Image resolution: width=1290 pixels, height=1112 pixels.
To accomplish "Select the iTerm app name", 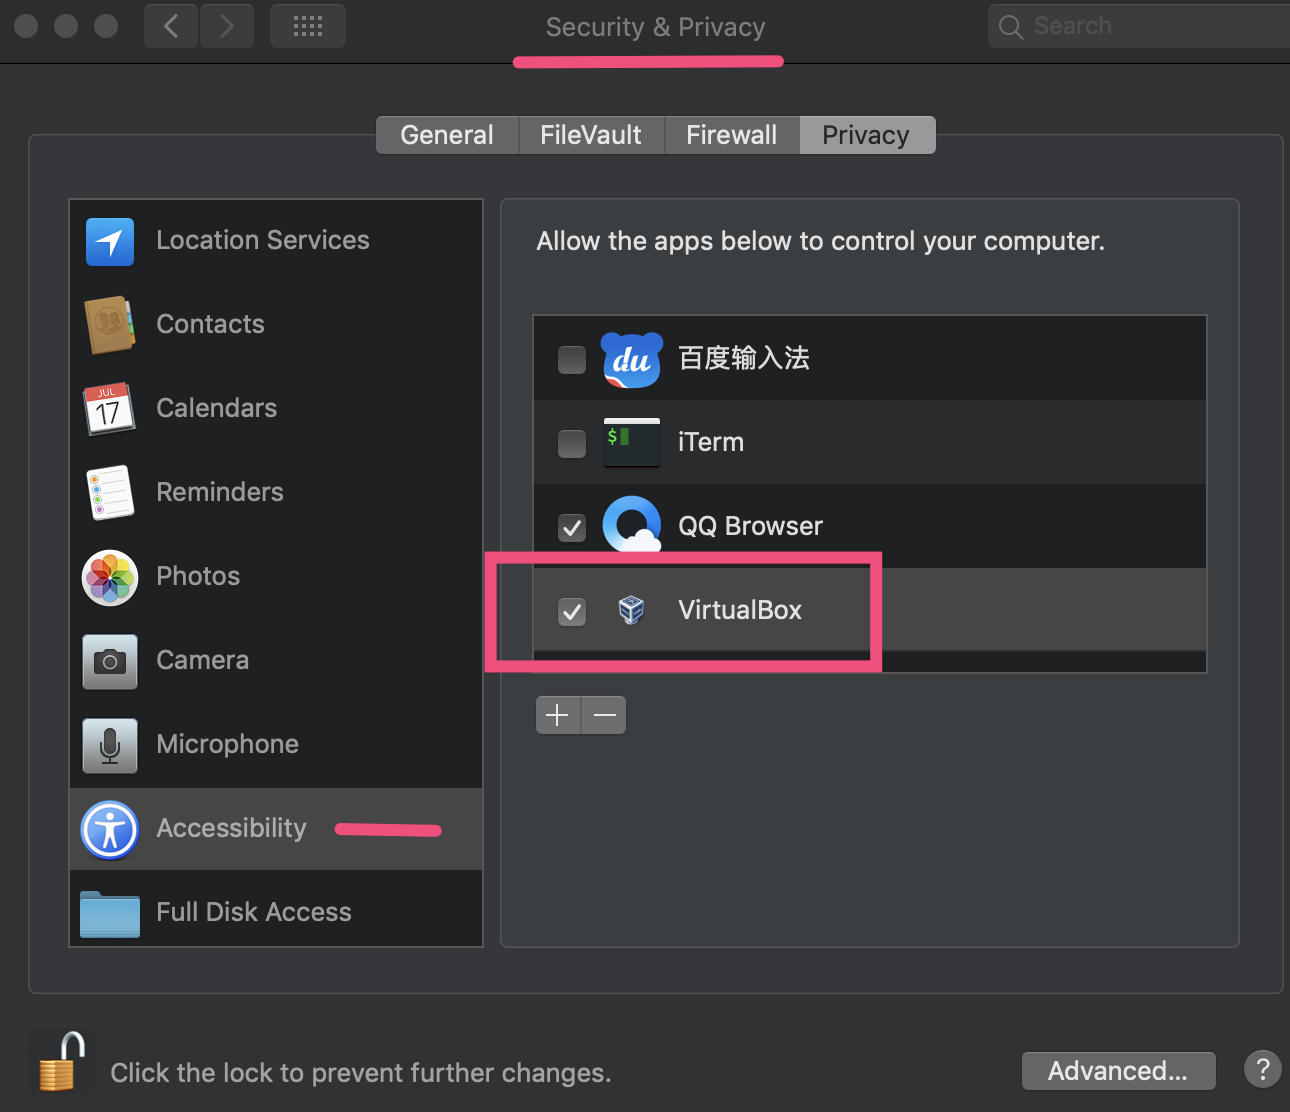I will tap(711, 442).
